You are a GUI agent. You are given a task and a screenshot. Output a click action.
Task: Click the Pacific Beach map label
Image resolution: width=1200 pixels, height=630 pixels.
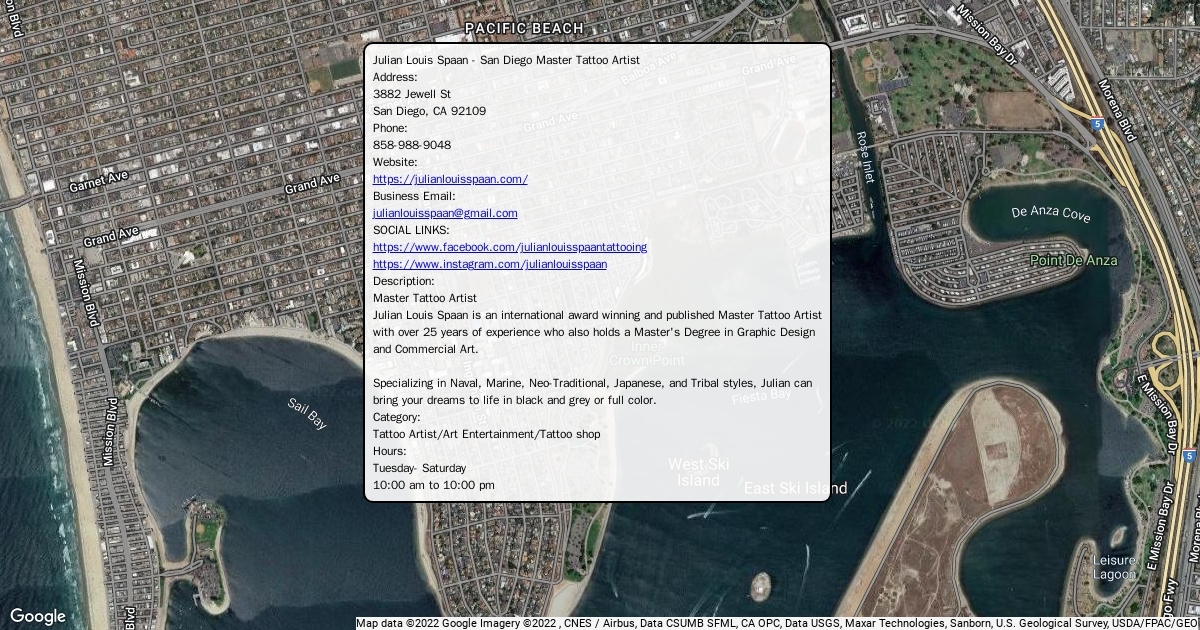click(524, 28)
